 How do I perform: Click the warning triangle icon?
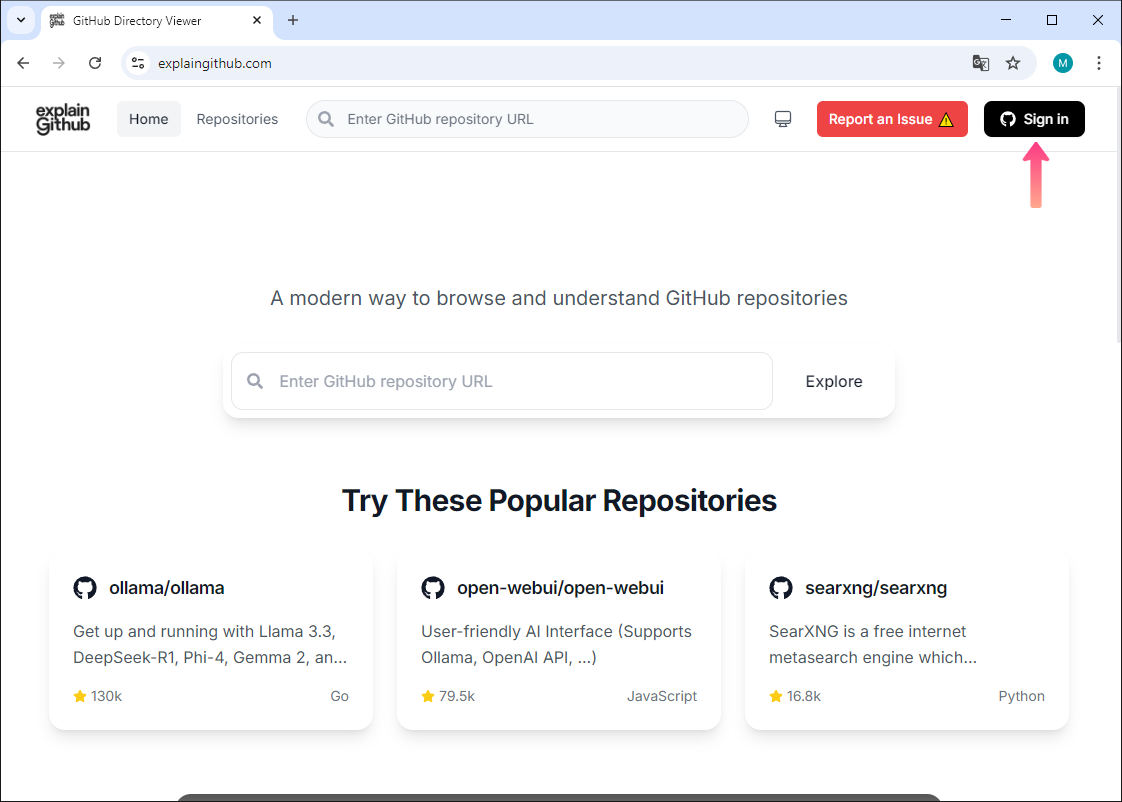click(946, 119)
